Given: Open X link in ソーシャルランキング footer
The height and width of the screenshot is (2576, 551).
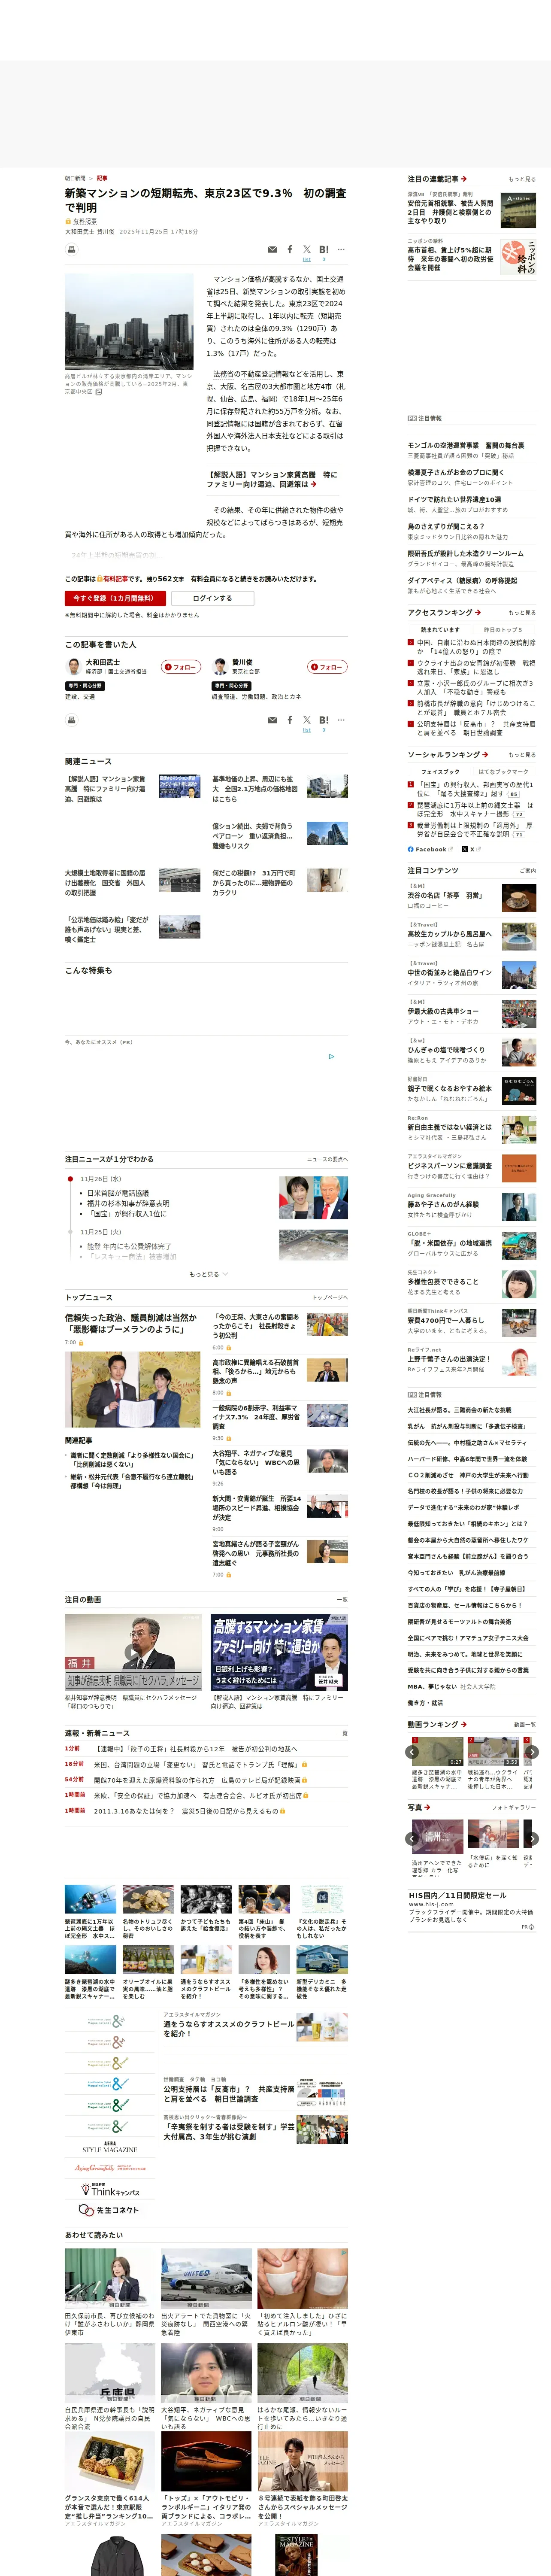Looking at the screenshot, I should [472, 849].
